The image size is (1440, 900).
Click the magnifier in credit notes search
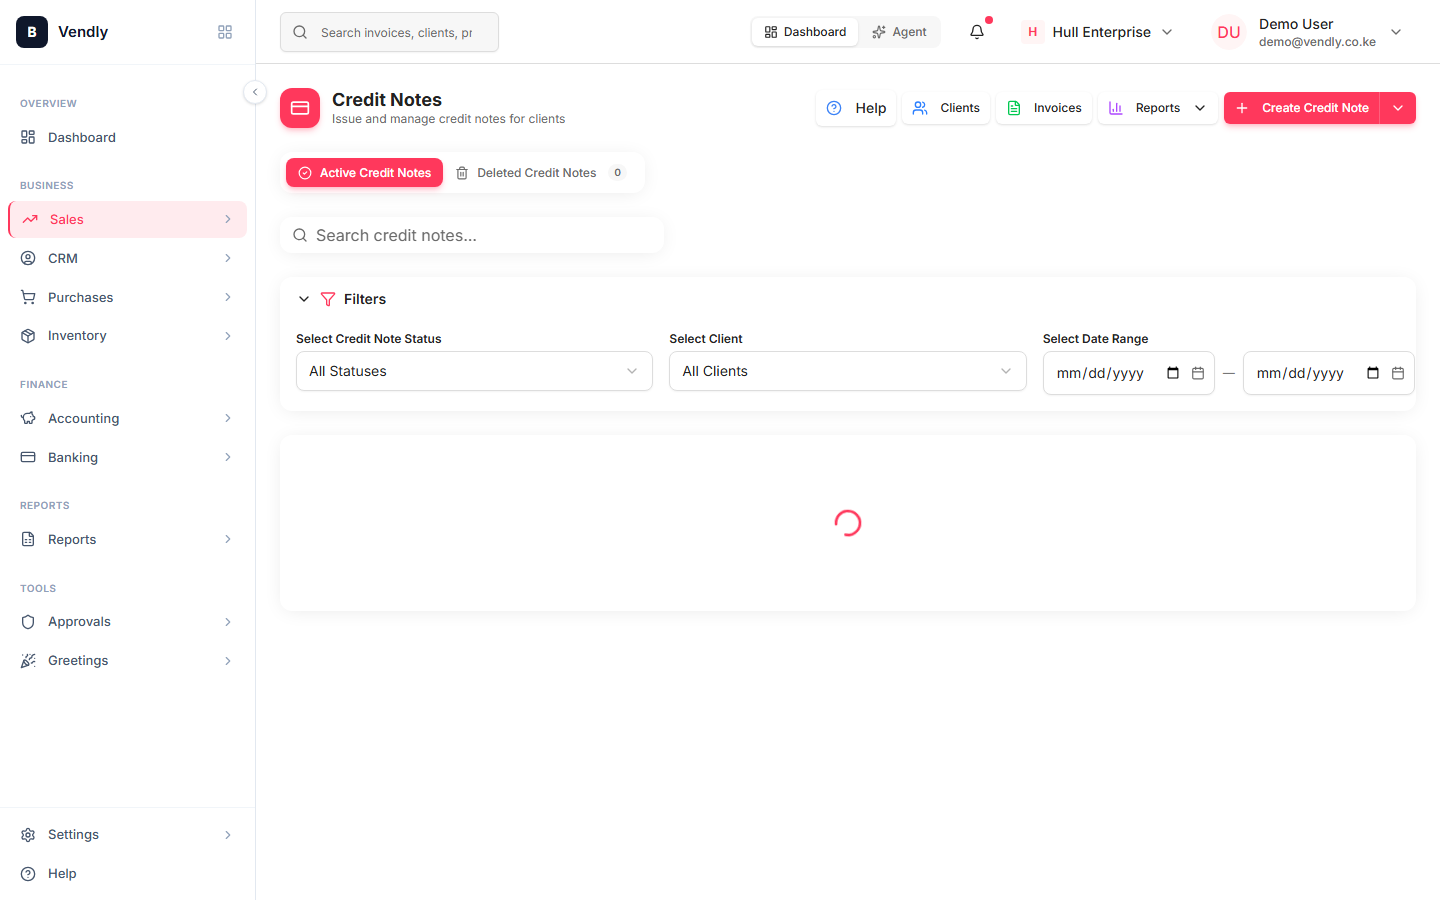(x=300, y=235)
